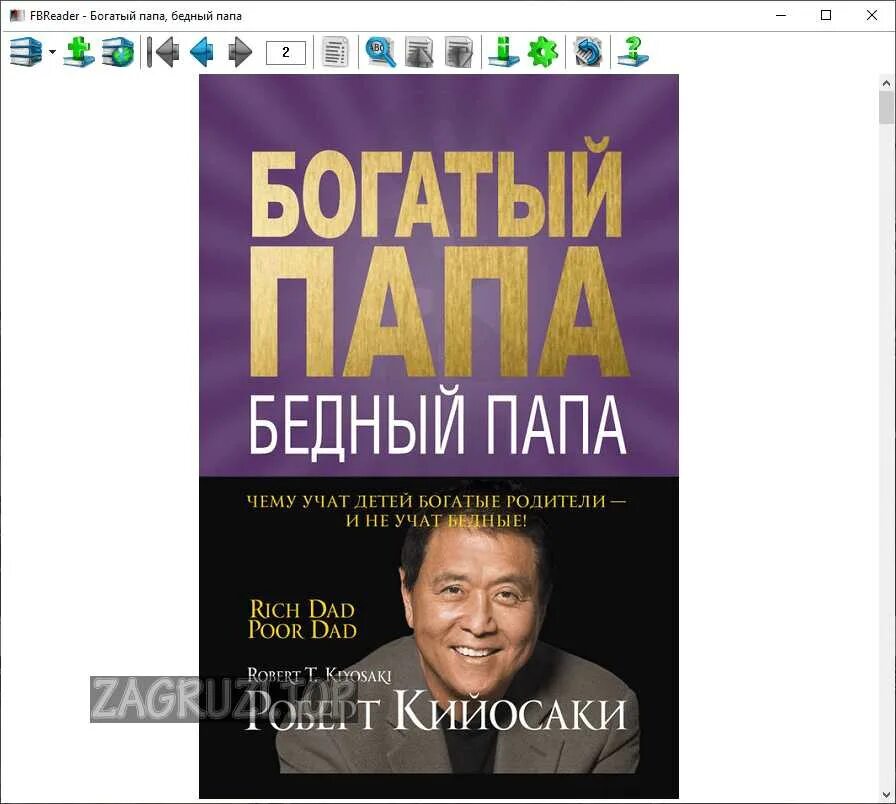The image size is (896, 804).
Task: Show book information
Action: (x=503, y=52)
